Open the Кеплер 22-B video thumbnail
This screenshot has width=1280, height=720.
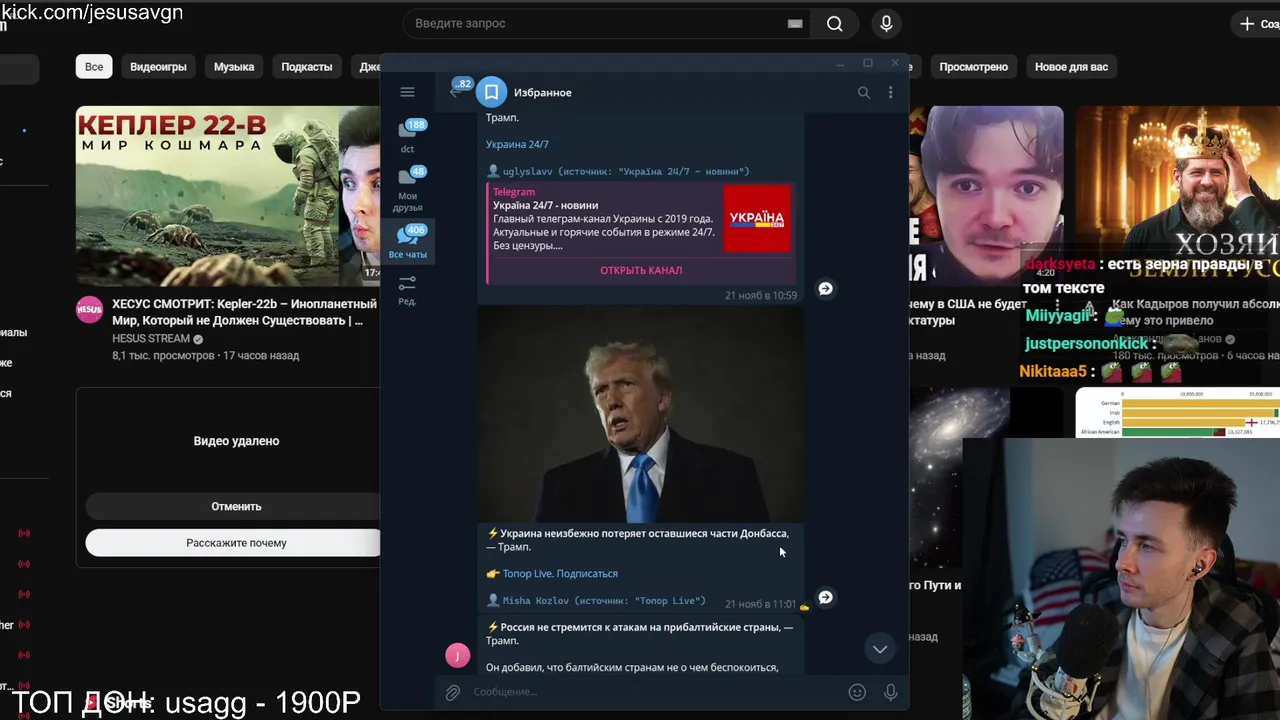[x=228, y=196]
